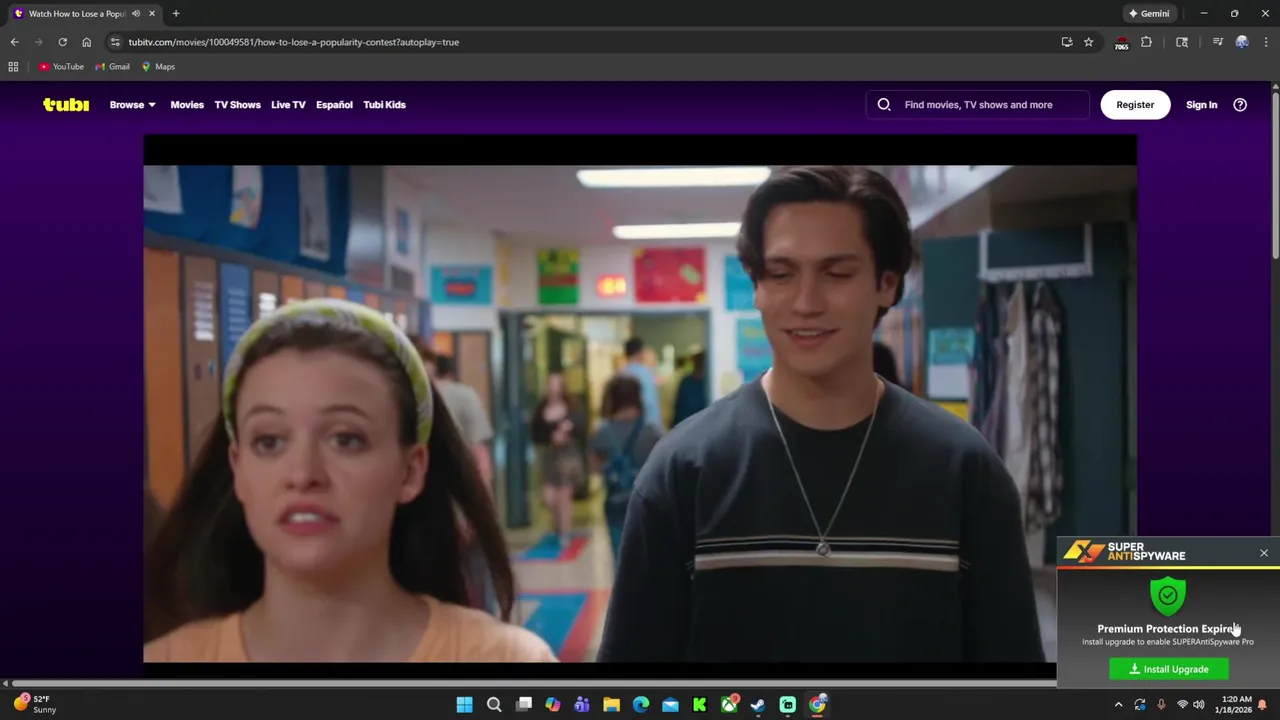This screenshot has height=720, width=1280.
Task: Bookmark this tab with the star
Action: [x=1088, y=42]
